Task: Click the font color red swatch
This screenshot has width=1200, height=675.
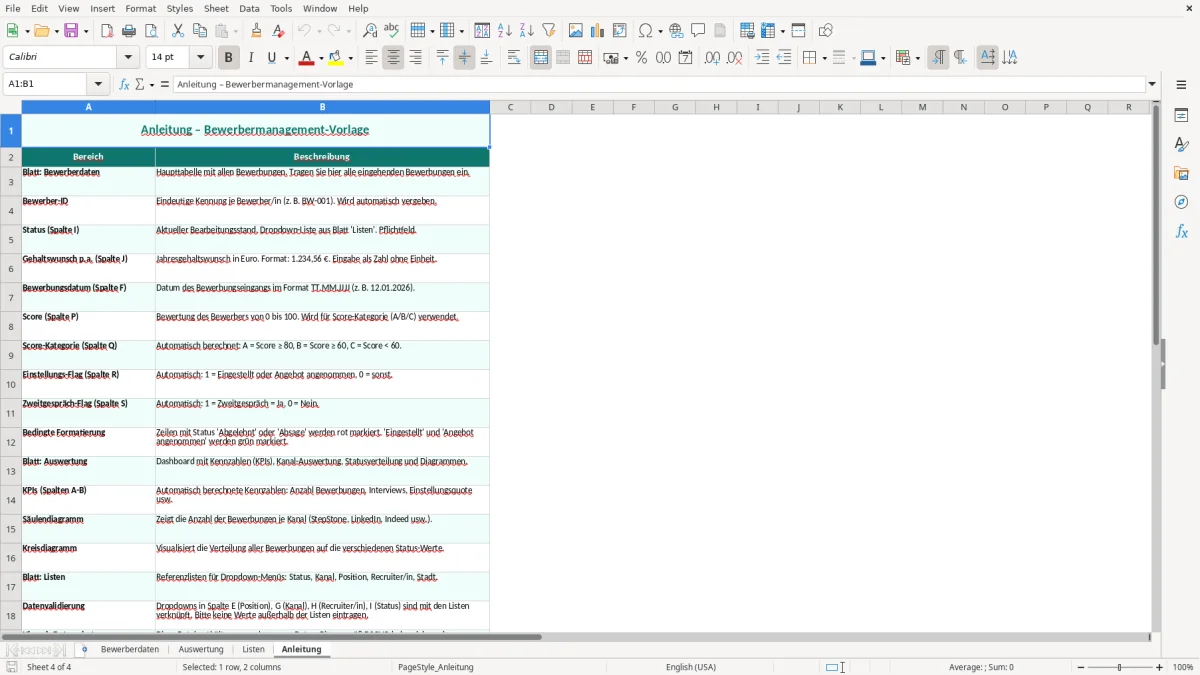Action: (x=307, y=58)
